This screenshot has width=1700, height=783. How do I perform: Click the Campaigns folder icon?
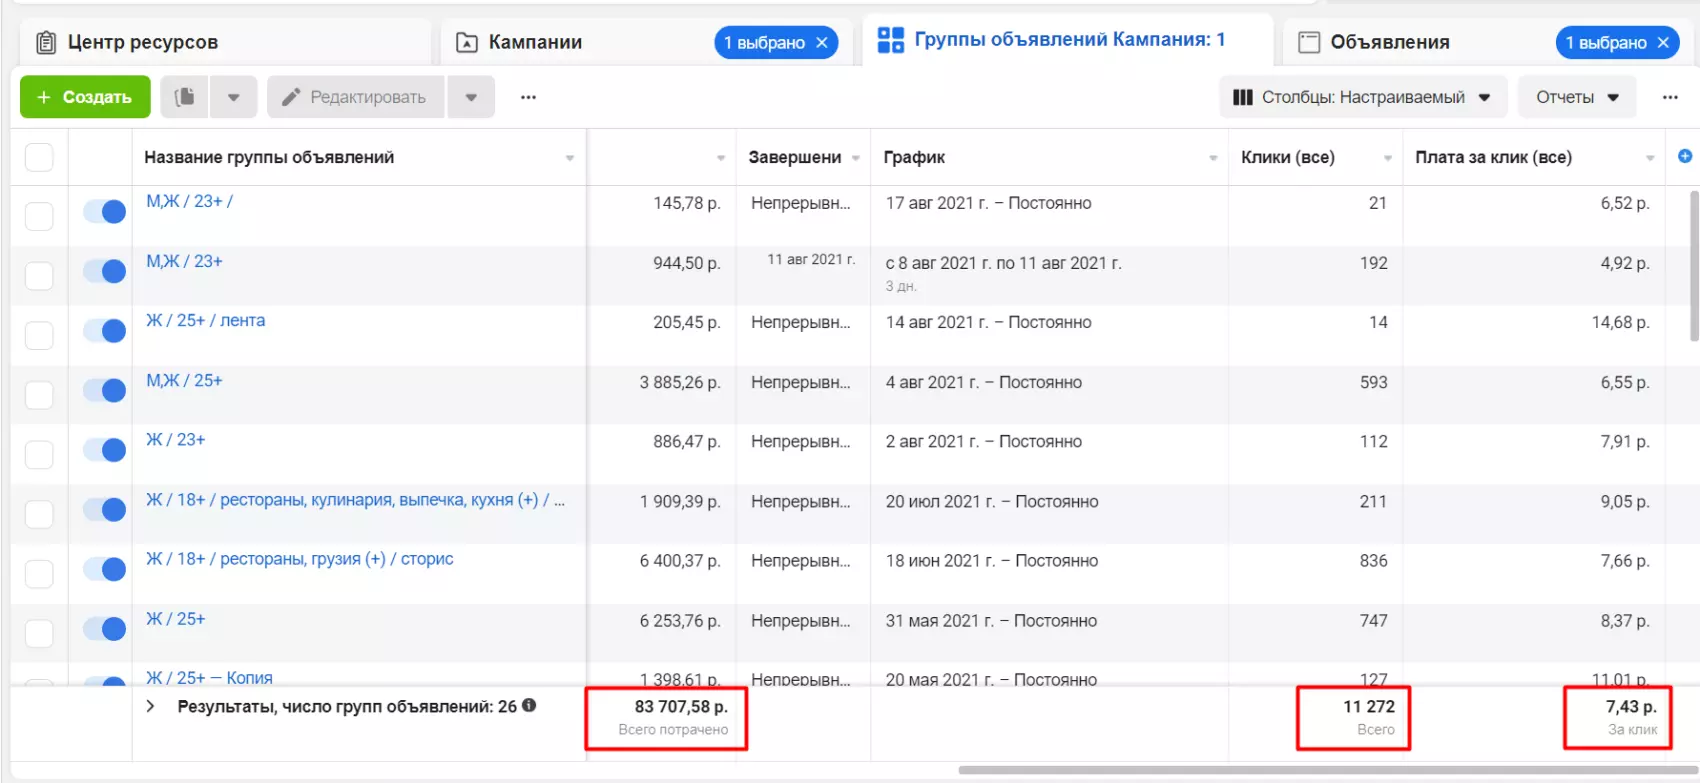pyautogui.click(x=467, y=43)
